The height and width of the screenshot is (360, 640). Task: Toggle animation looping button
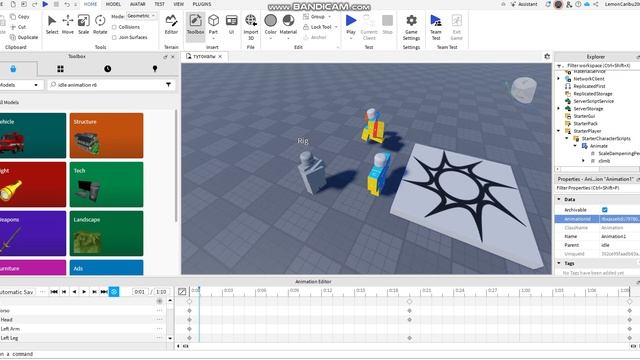(114, 292)
